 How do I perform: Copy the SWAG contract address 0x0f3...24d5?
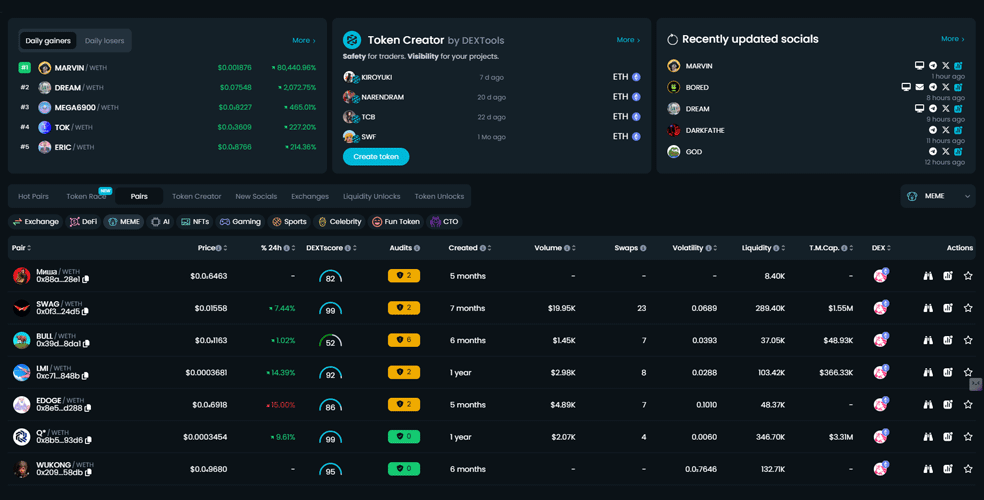click(x=85, y=312)
